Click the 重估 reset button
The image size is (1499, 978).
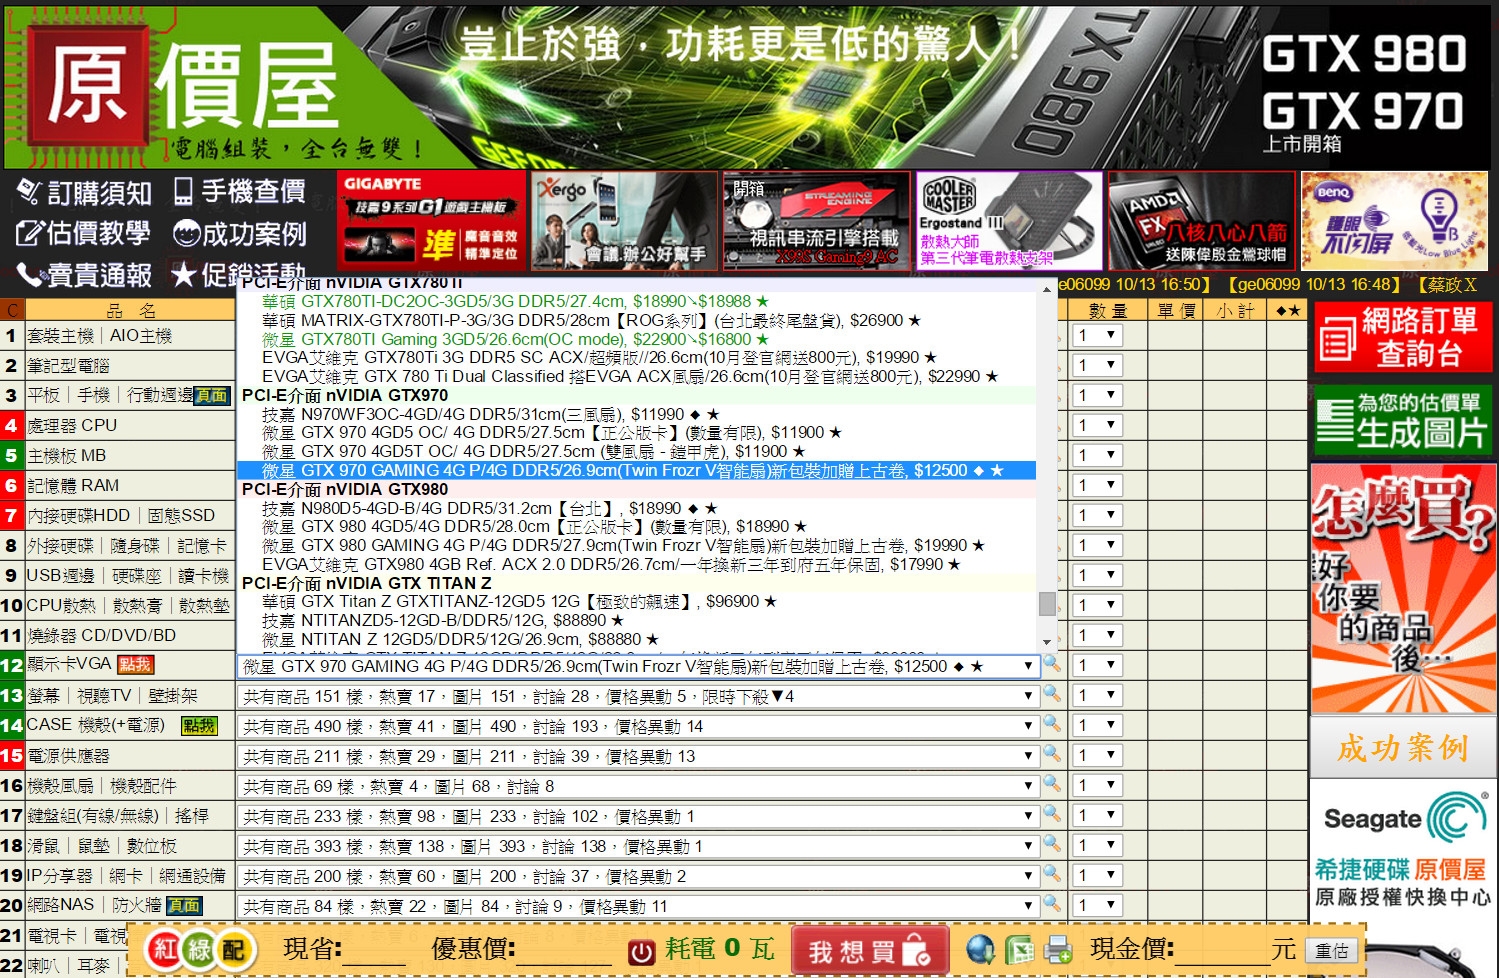(1332, 951)
